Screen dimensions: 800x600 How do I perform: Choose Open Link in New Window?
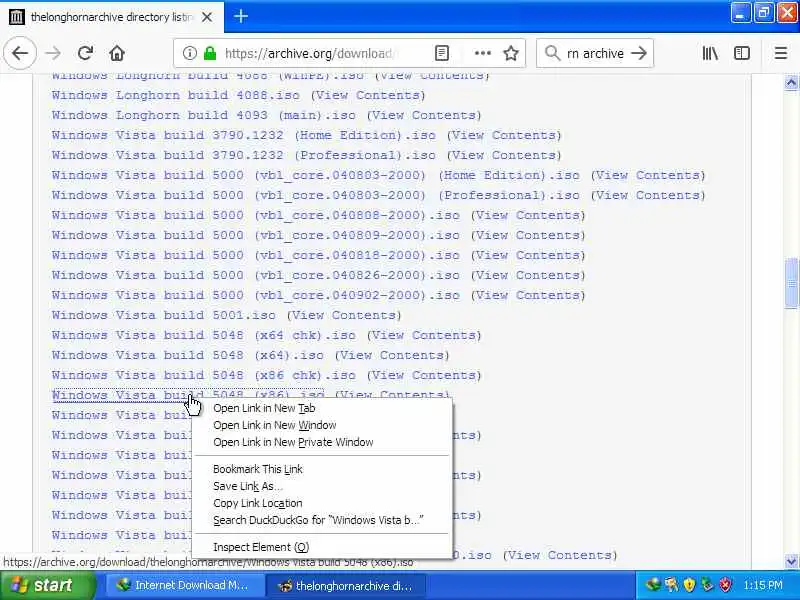tap(274, 425)
